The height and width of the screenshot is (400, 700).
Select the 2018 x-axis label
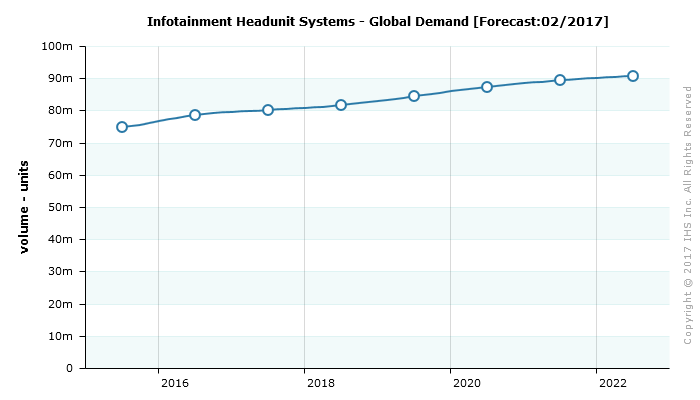click(x=320, y=383)
